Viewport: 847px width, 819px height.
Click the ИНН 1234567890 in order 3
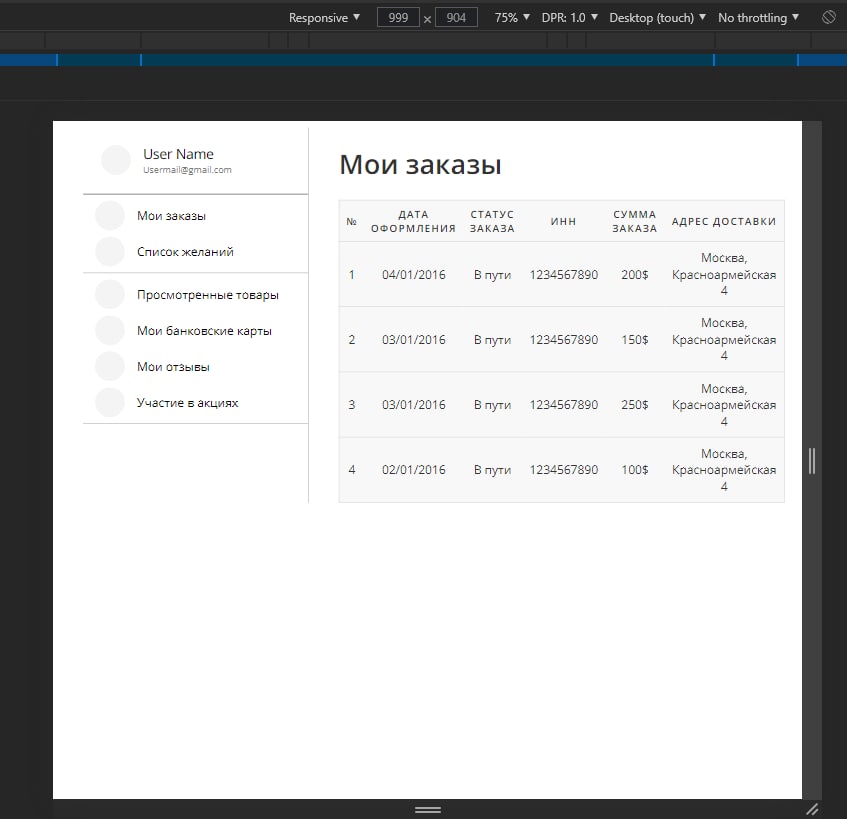[563, 405]
